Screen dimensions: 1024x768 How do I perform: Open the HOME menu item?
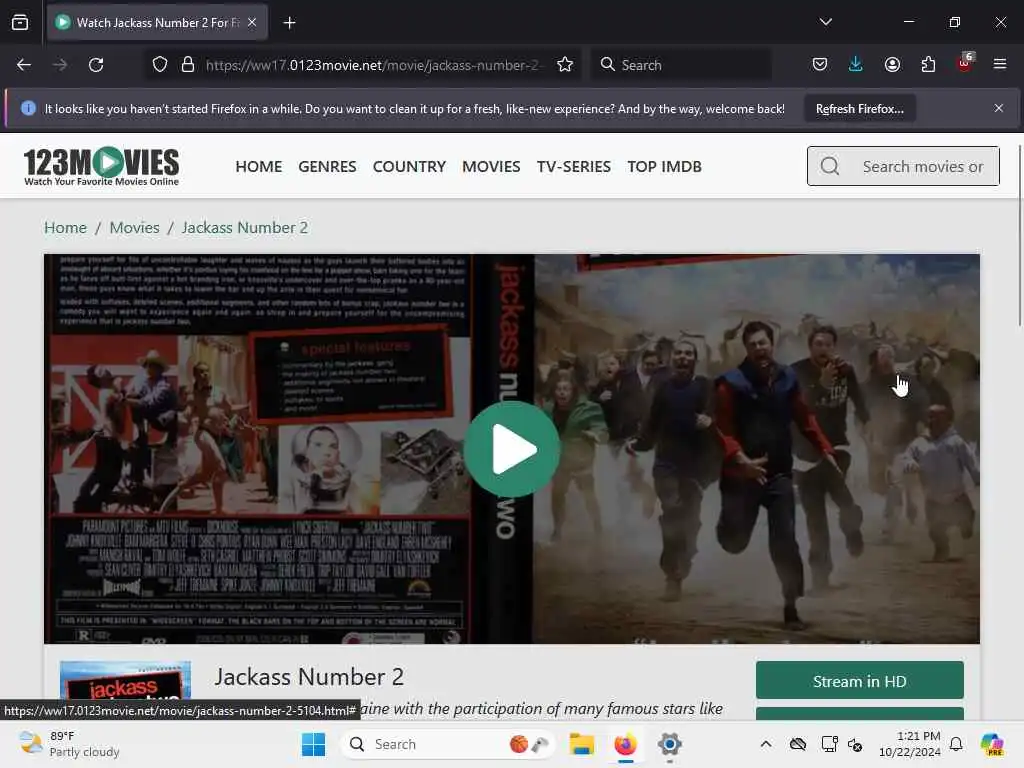point(259,167)
